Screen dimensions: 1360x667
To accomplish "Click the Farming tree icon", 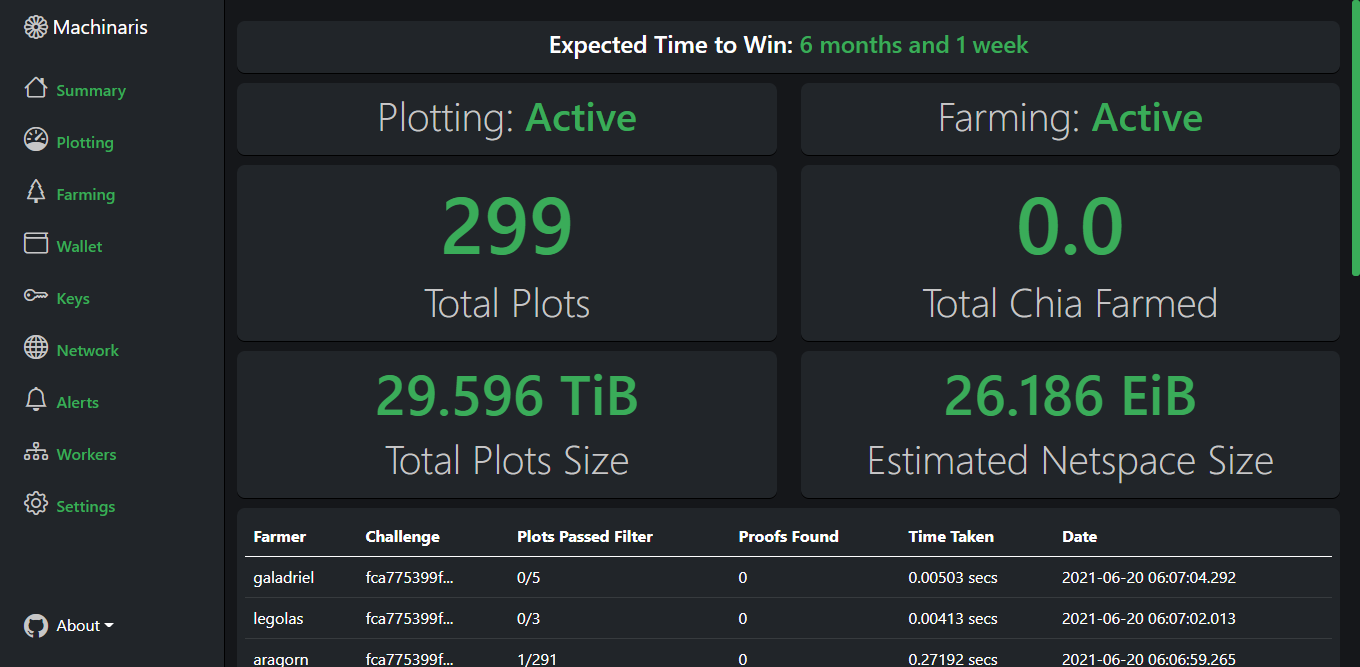I will [36, 192].
